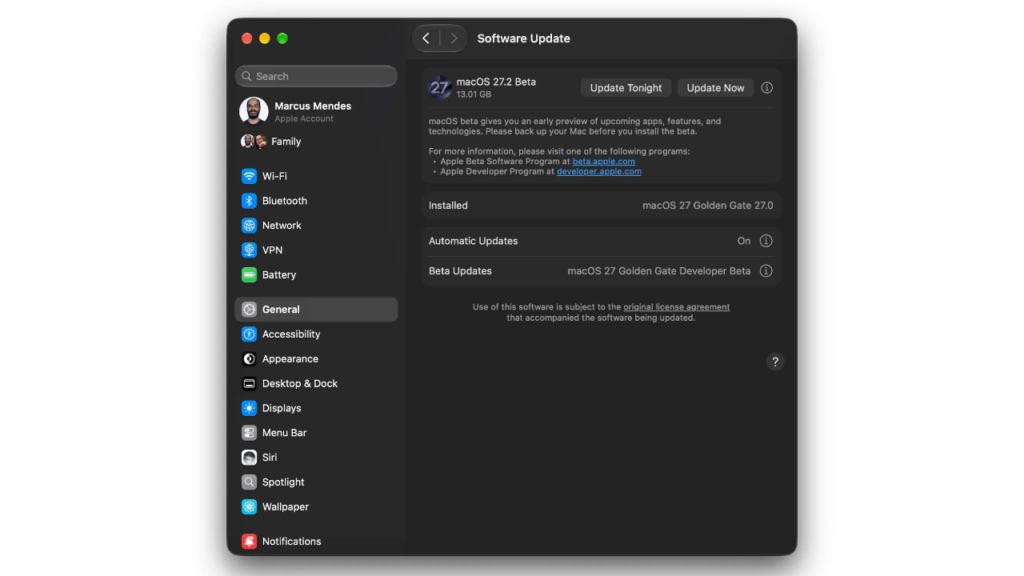
Task: Open Notifications bell icon
Action: 249,541
